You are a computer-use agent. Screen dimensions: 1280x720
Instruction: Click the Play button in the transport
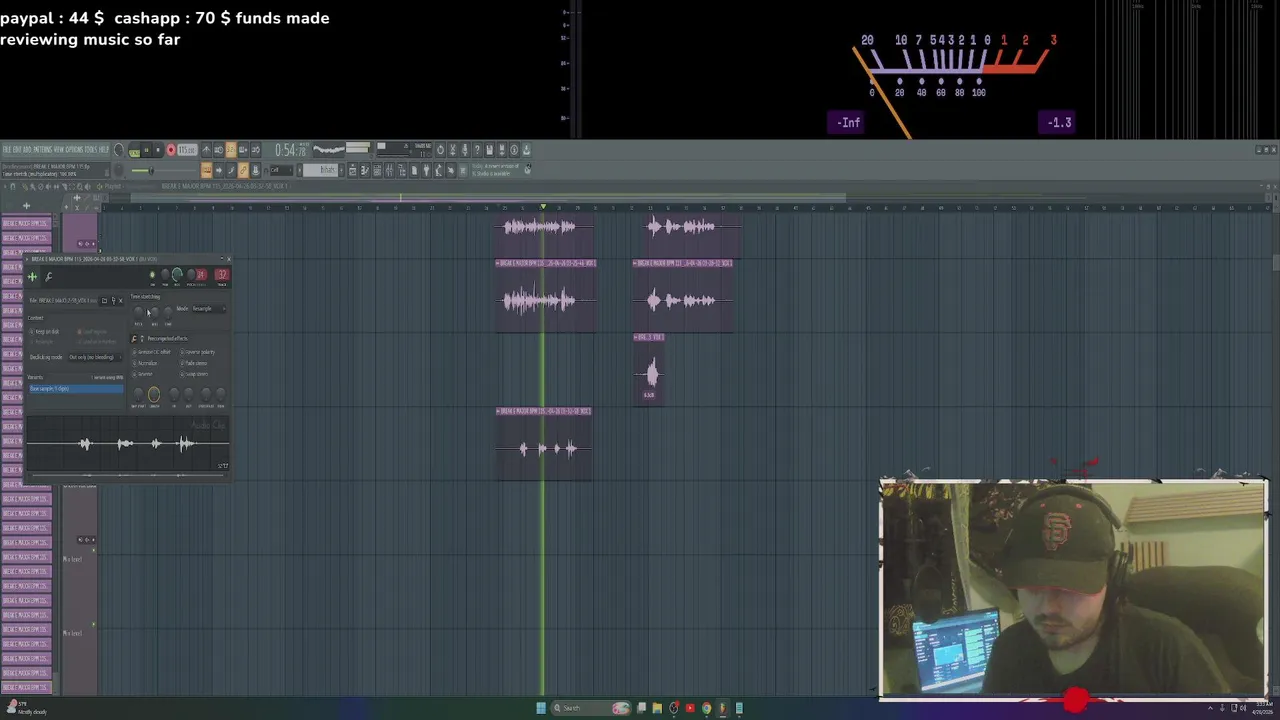tap(147, 149)
